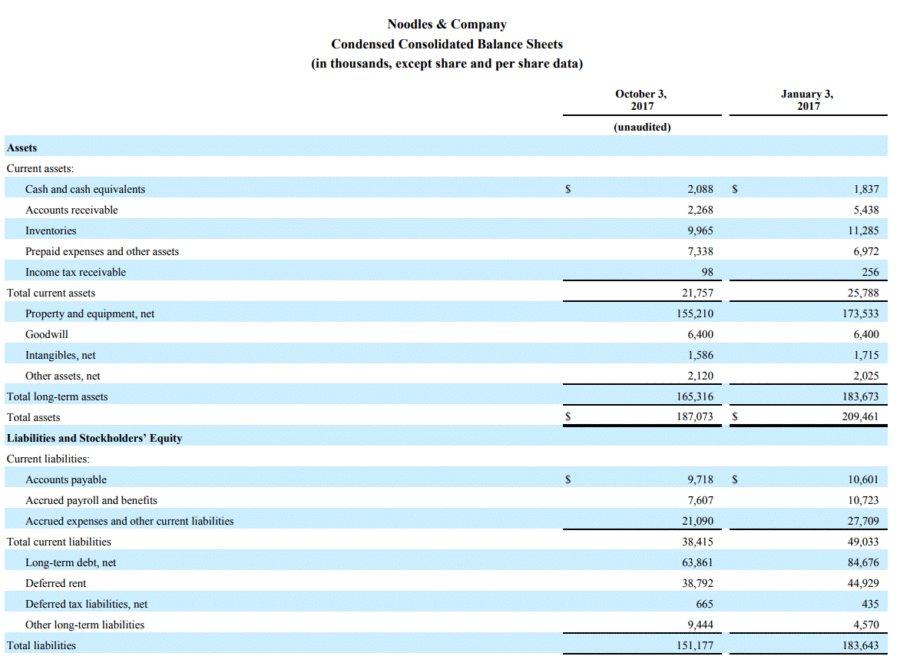Screen dimensions: 900x663
Task: Click the cash value 1,837
Action: pos(866,189)
